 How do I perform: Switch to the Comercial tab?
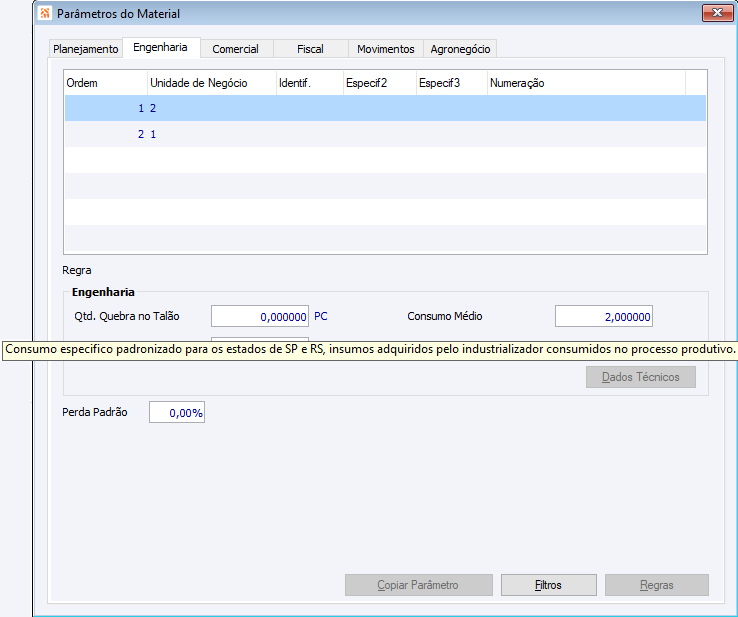[235, 49]
